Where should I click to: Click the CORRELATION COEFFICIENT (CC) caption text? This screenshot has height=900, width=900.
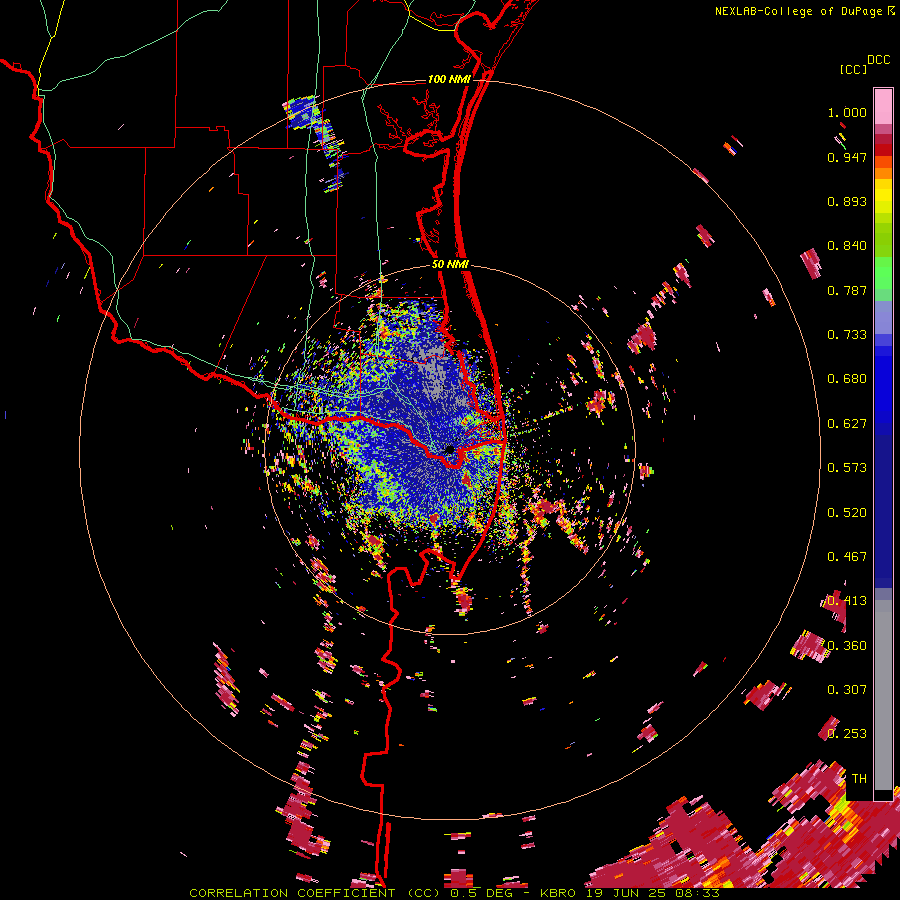(x=317, y=893)
